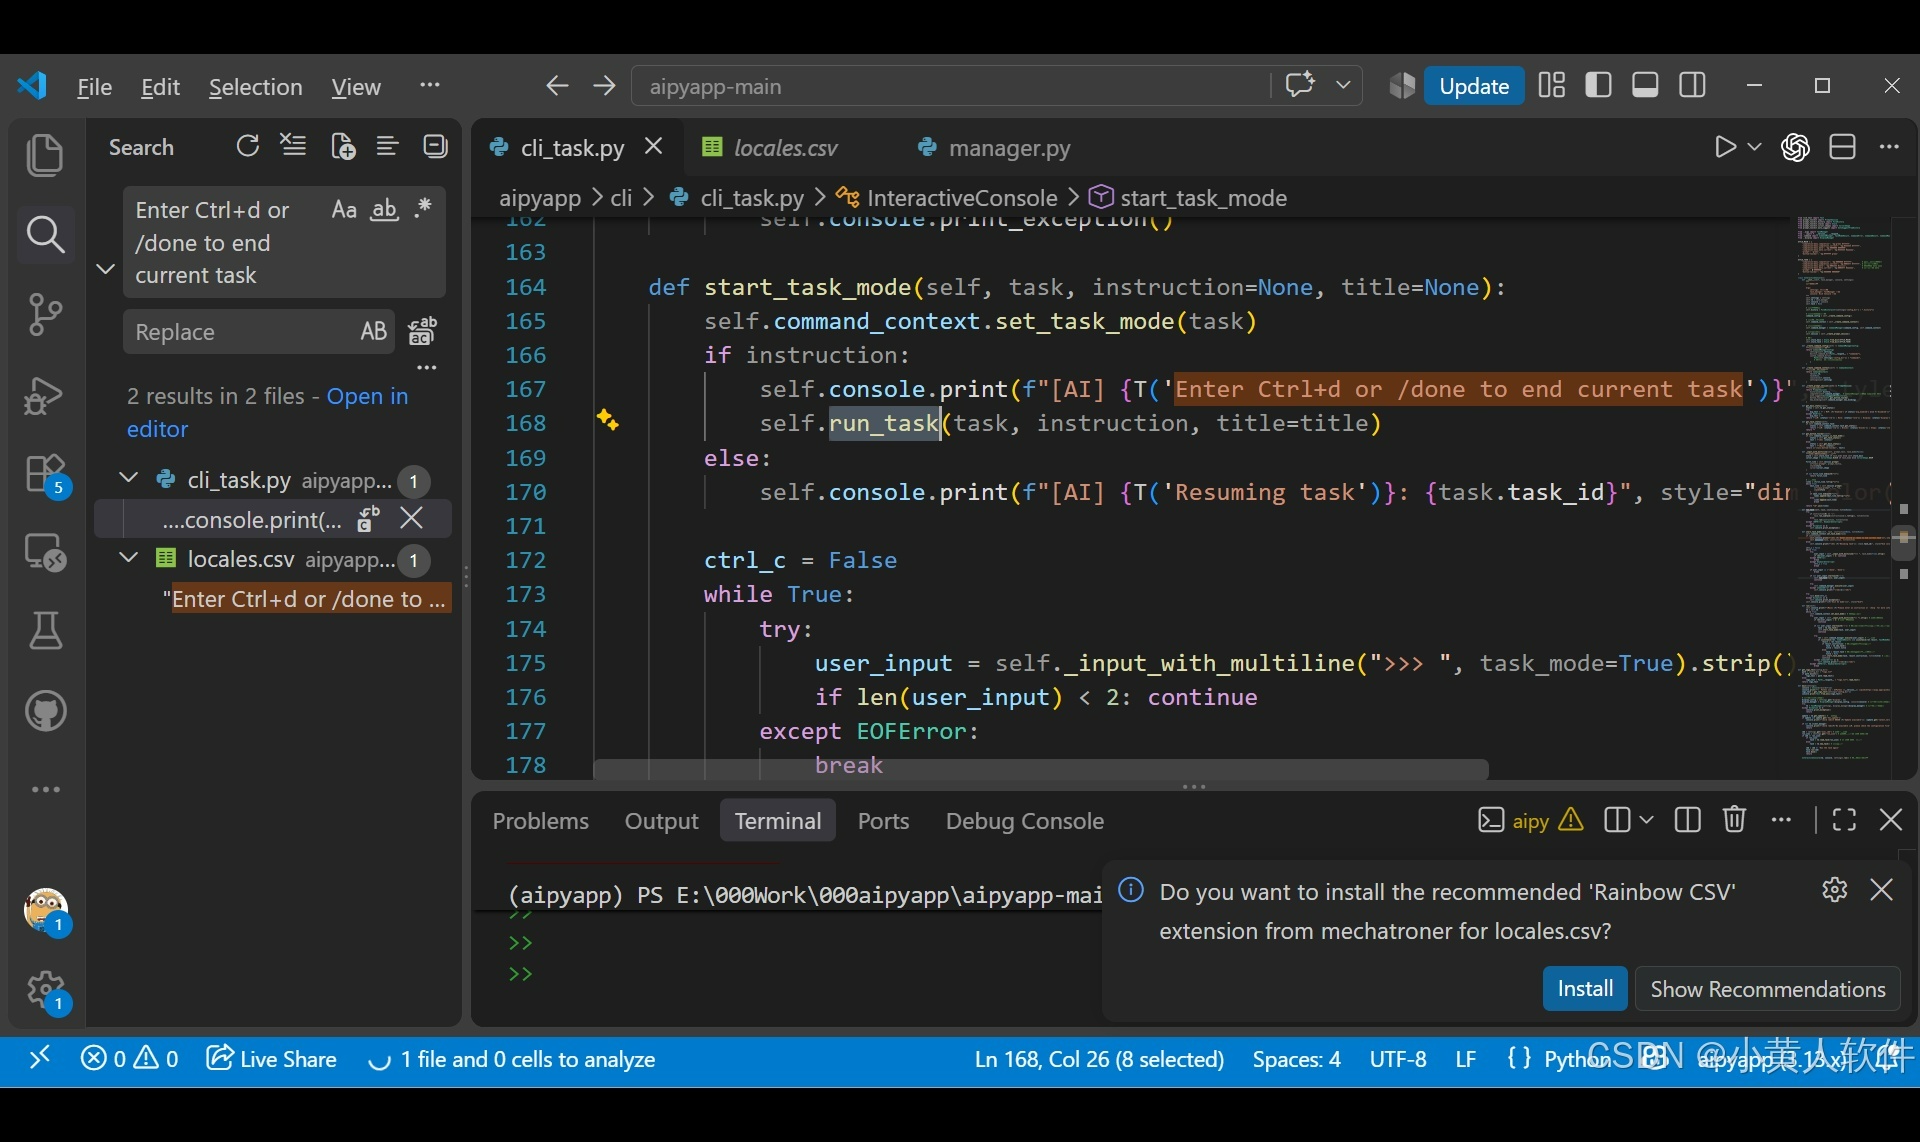Collapse locales.csv search result group
Viewport: 1920px width, 1142px height.
point(129,557)
